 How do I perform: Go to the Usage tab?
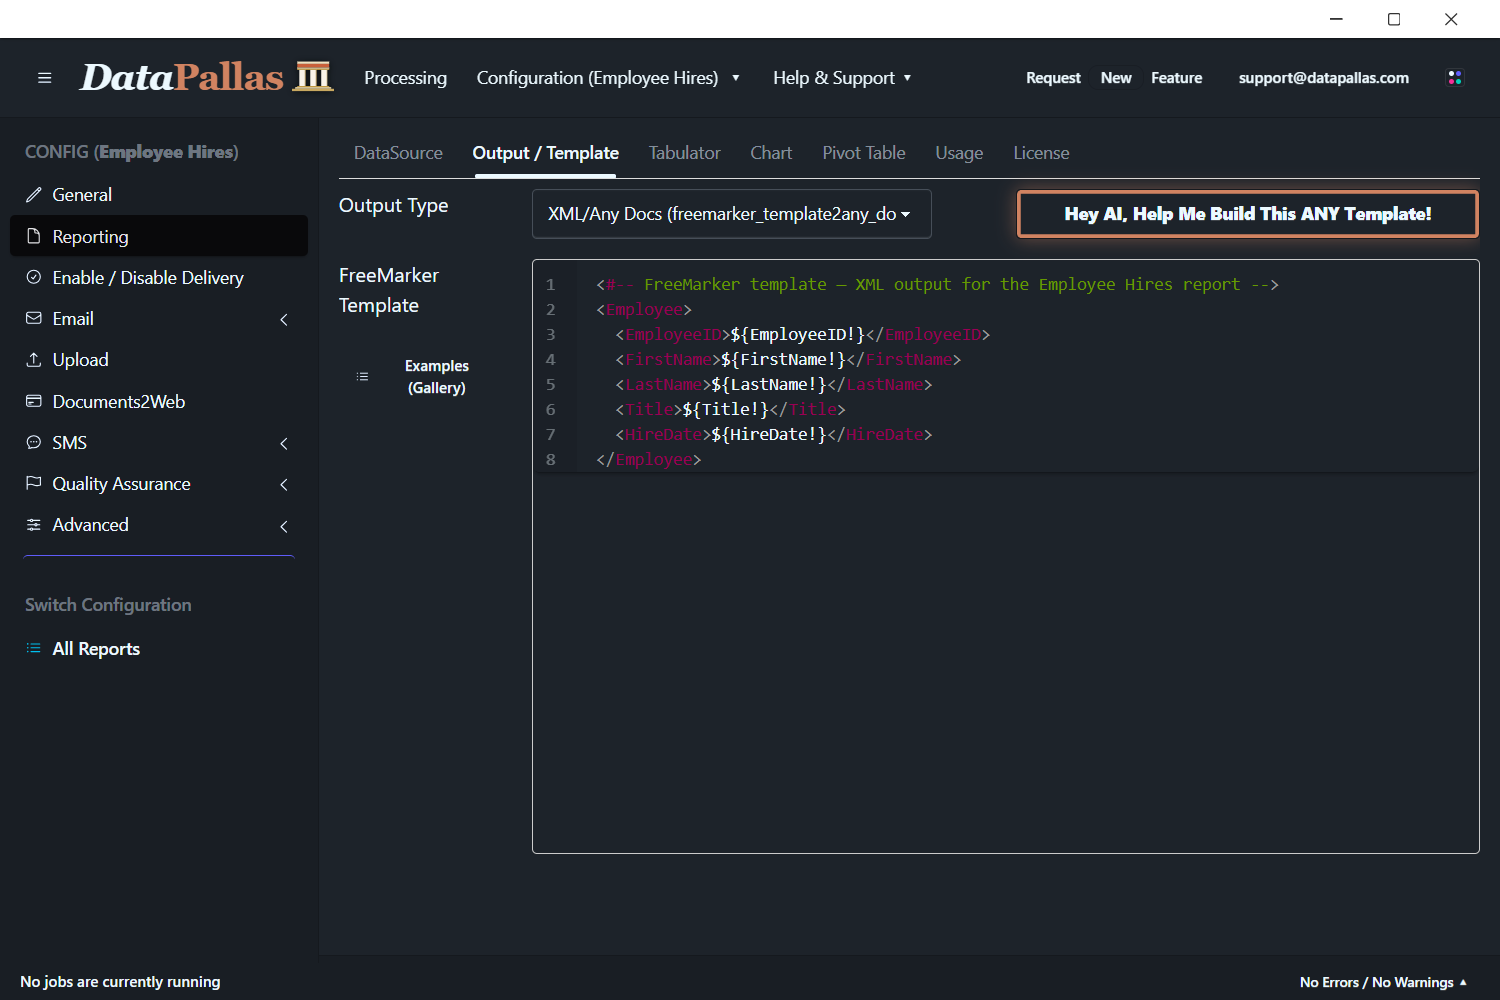(959, 153)
